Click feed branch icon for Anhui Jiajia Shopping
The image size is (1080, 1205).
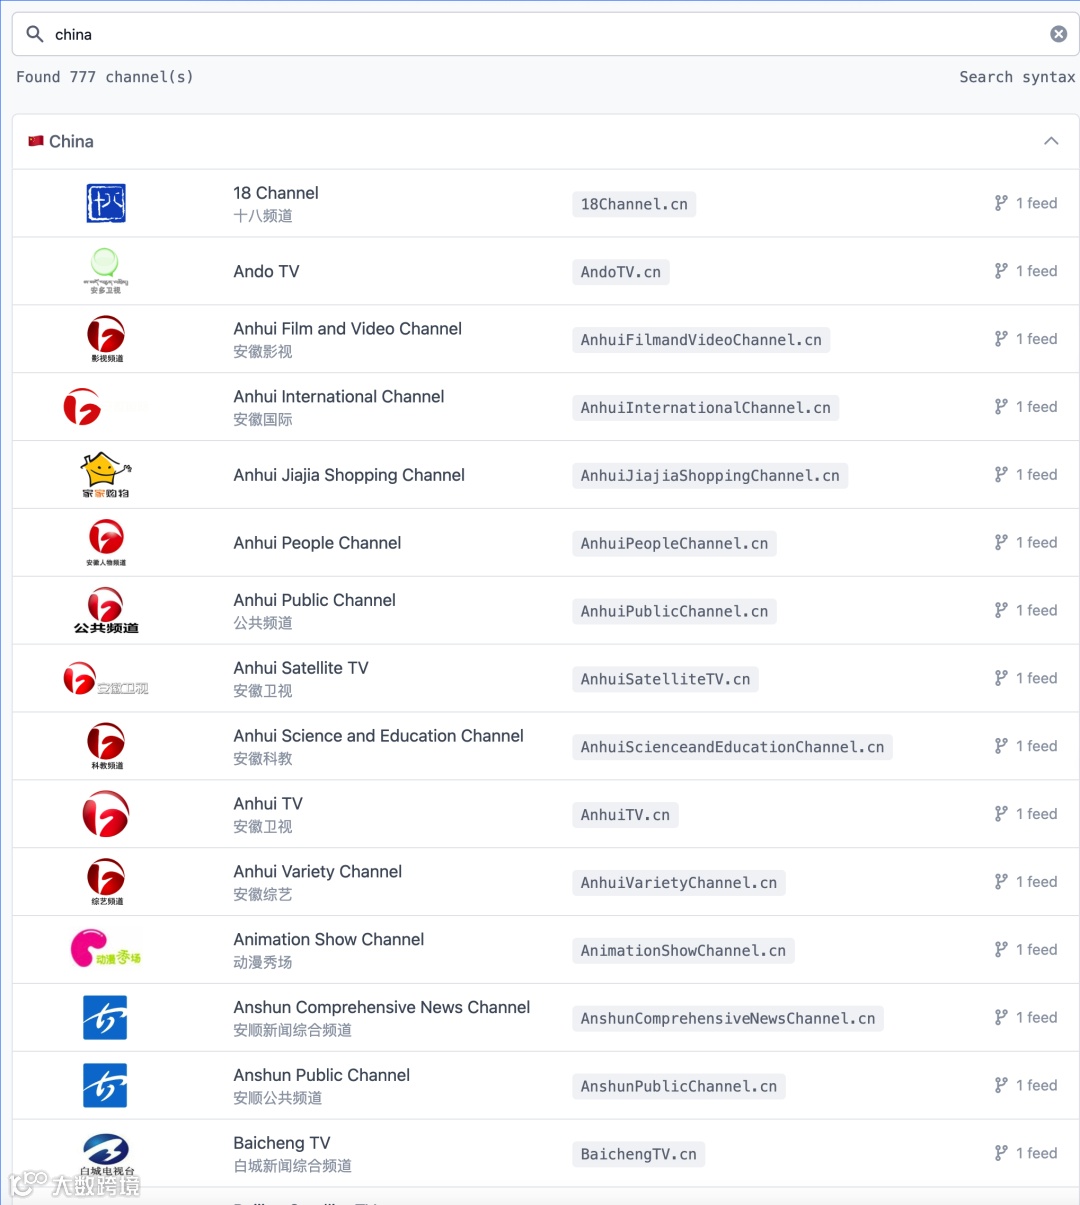pos(1001,475)
